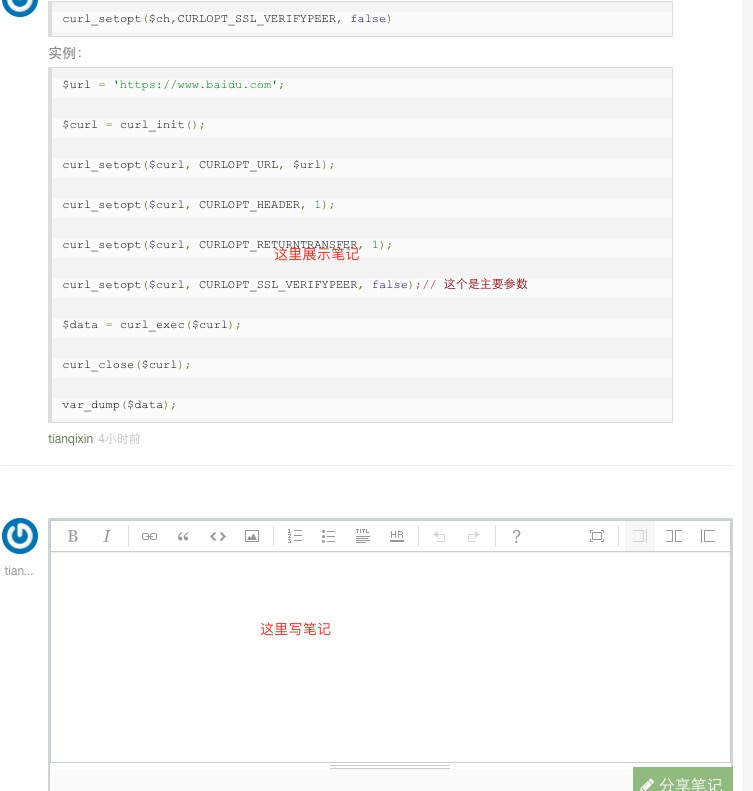
Task: Toggle bold formatting in editor
Action: pos(73,536)
